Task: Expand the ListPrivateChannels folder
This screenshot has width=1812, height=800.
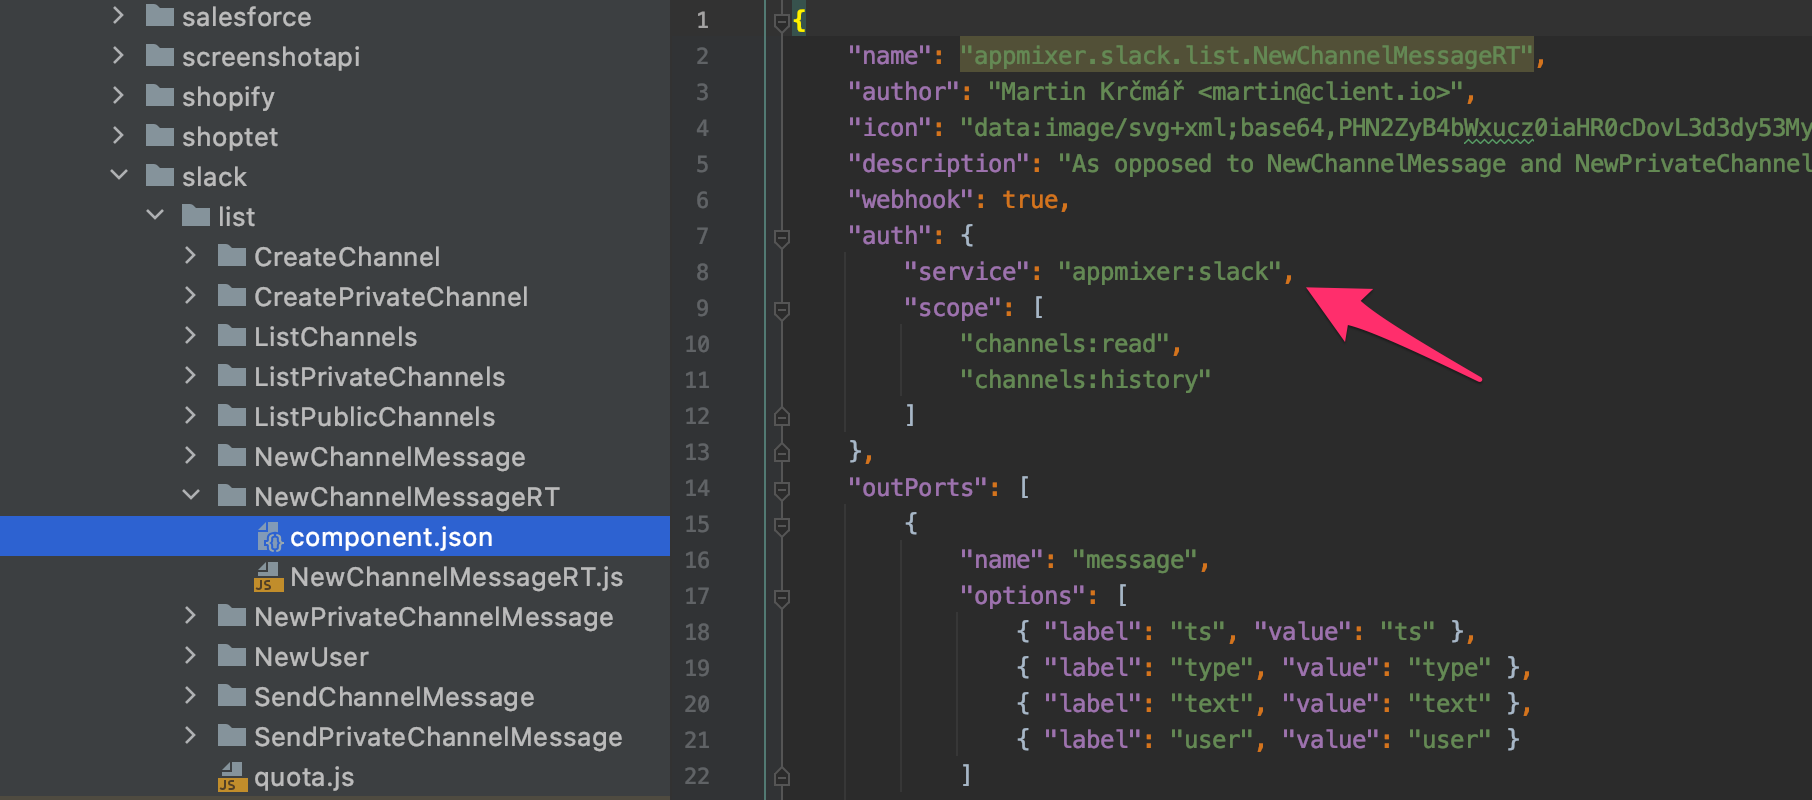Action: (x=190, y=375)
